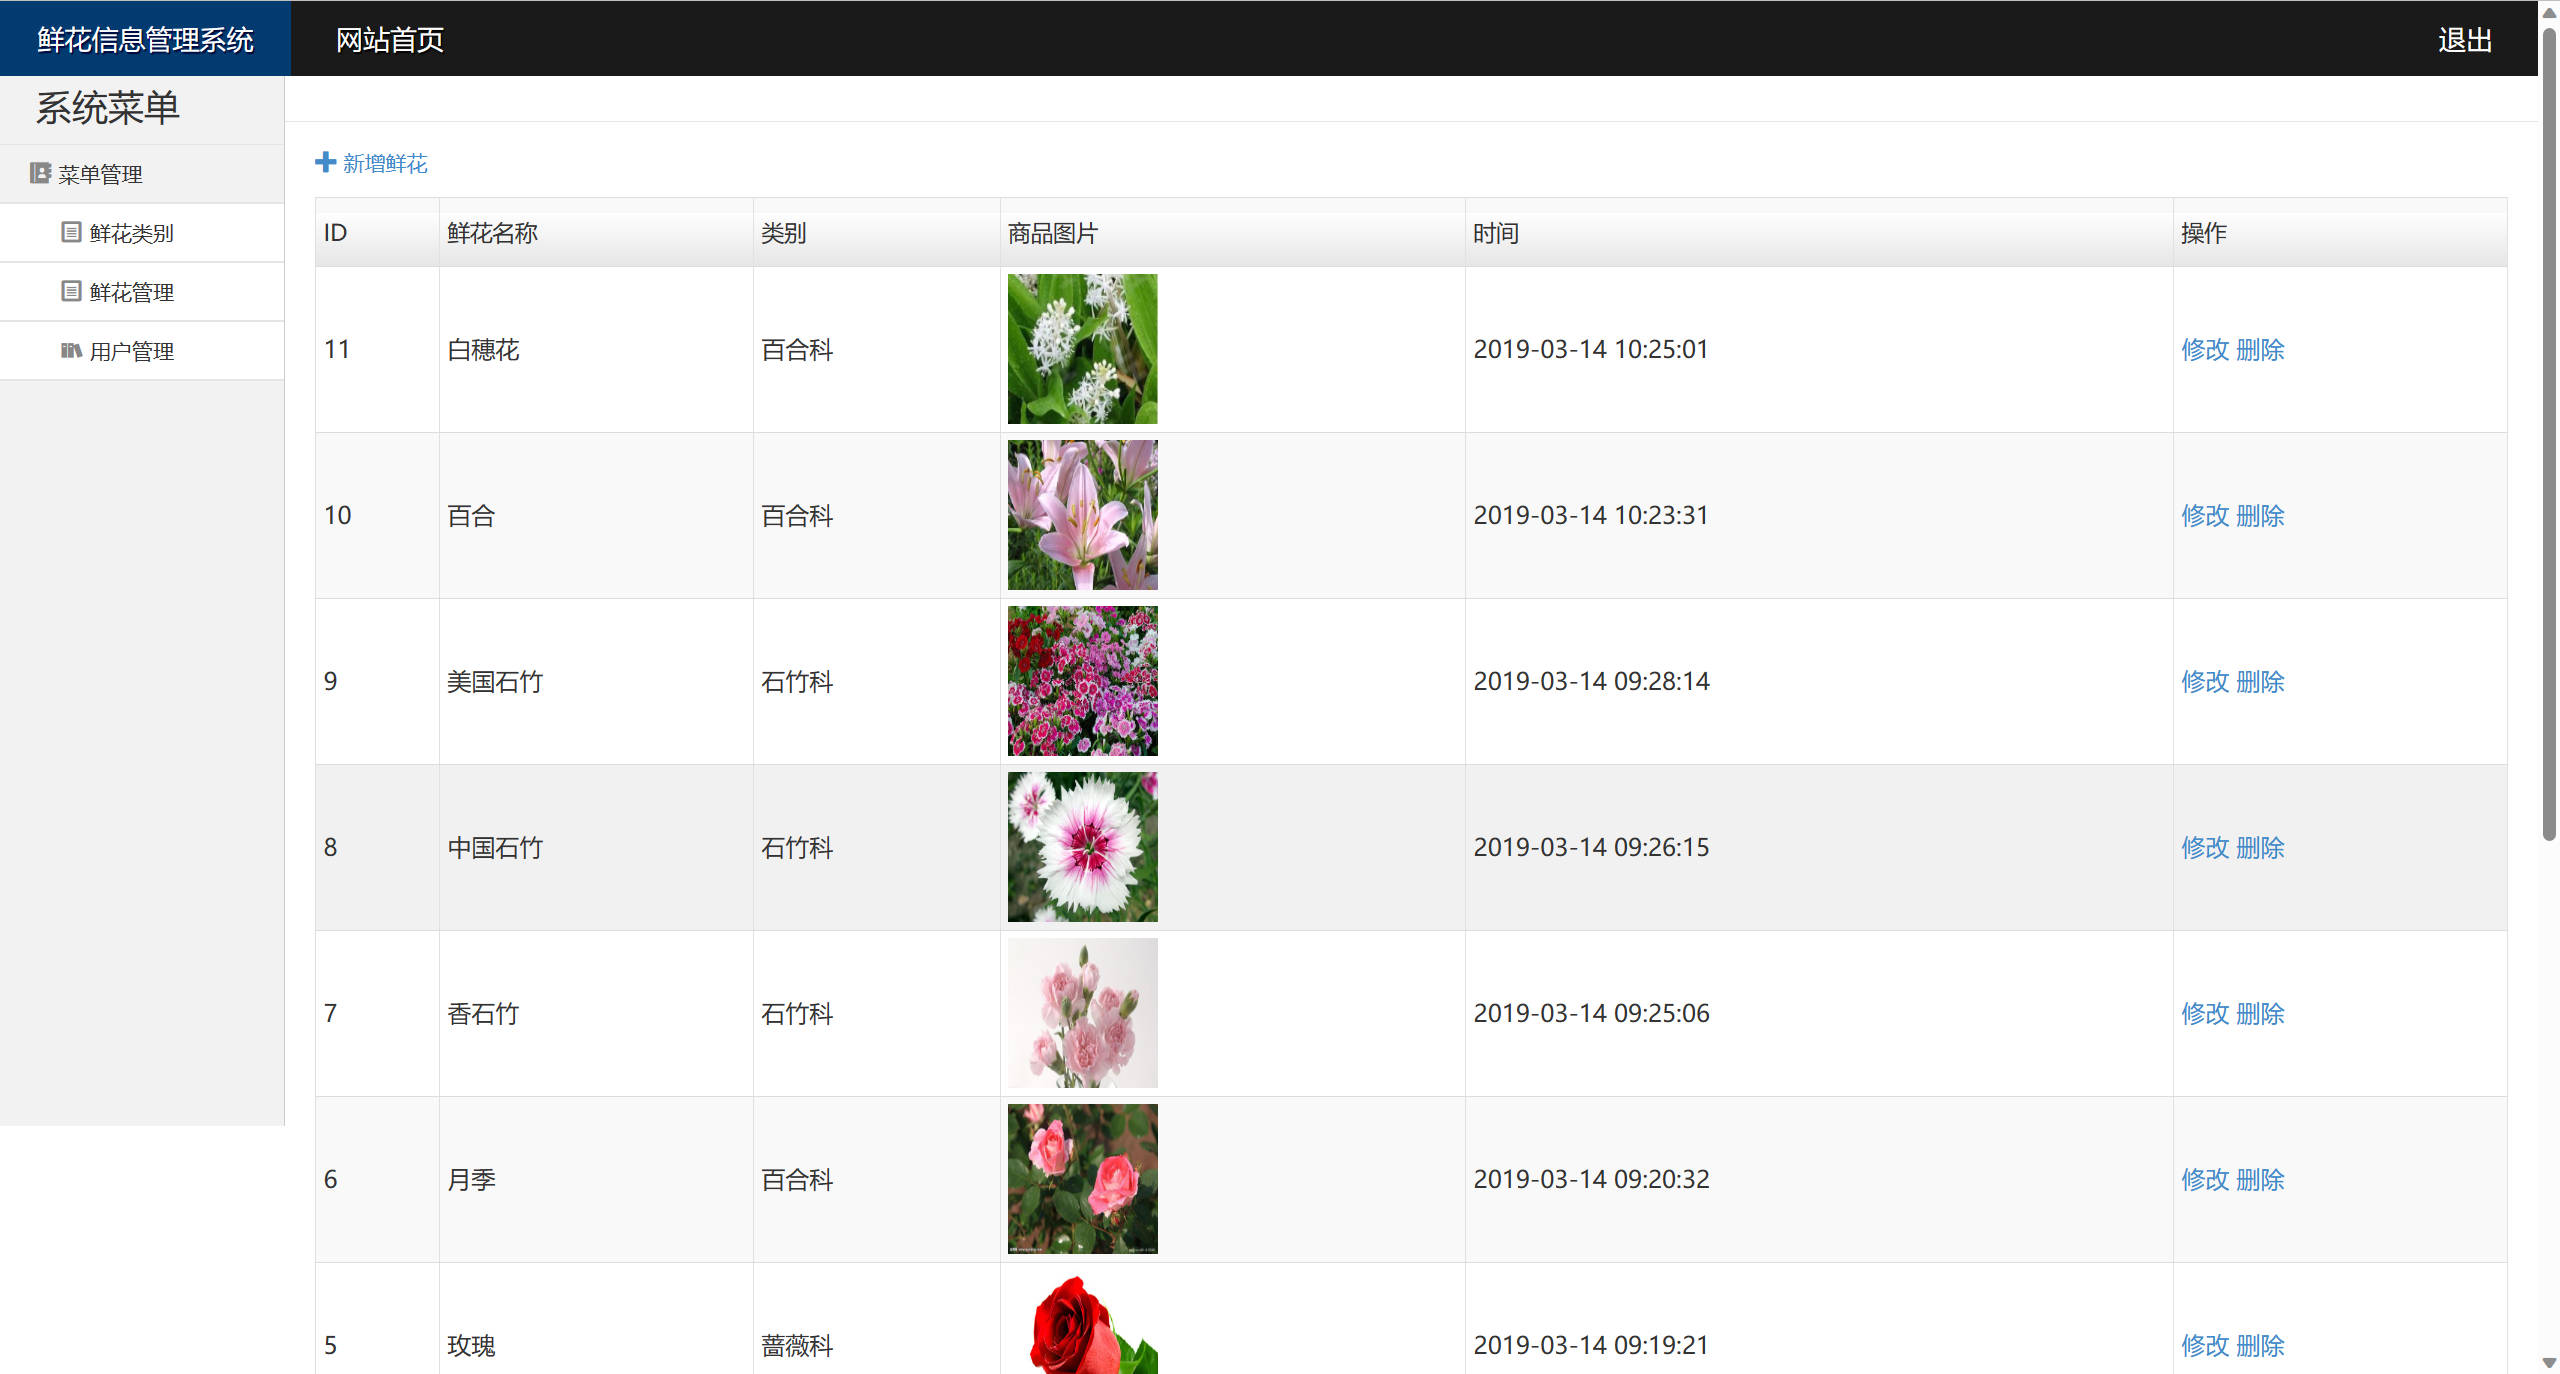This screenshot has width=2560, height=1374.
Task: Collapse the 菜单管理 menu group
Action: (100, 174)
